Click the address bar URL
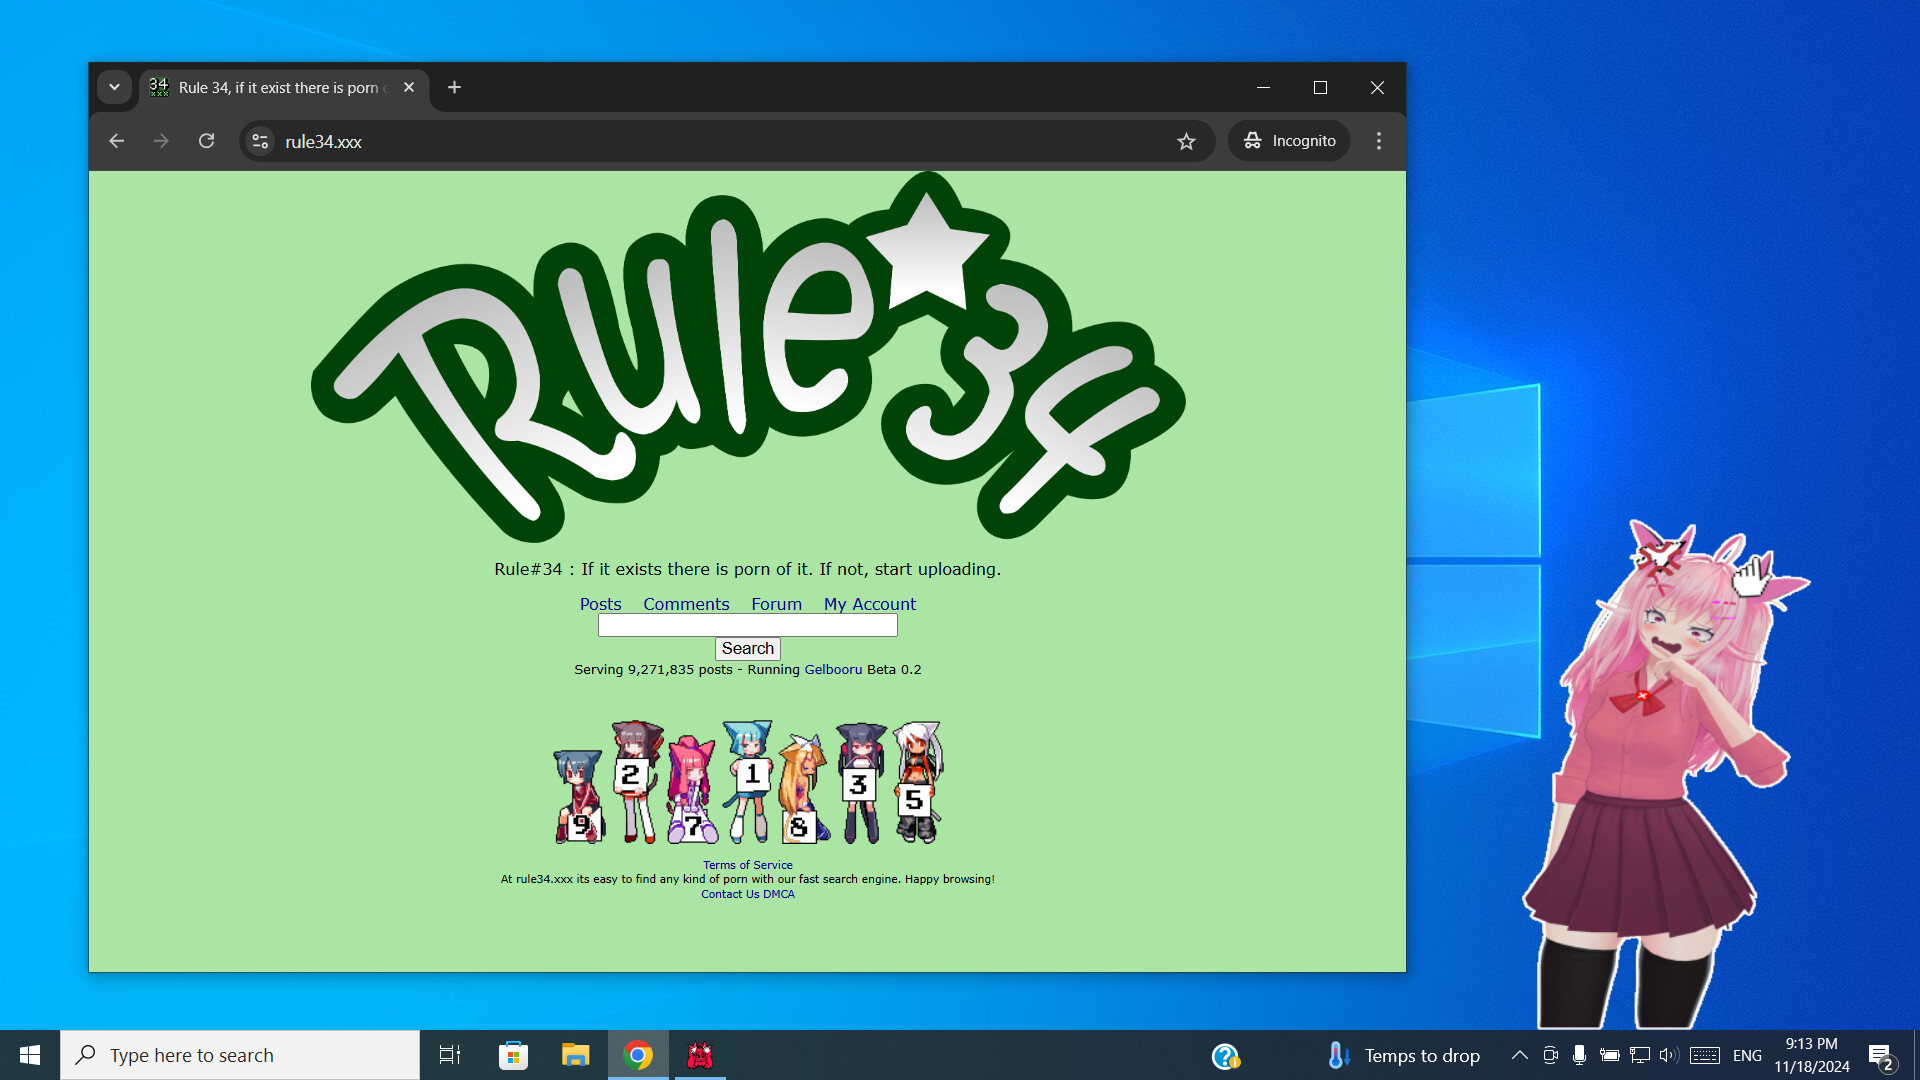 click(x=323, y=142)
